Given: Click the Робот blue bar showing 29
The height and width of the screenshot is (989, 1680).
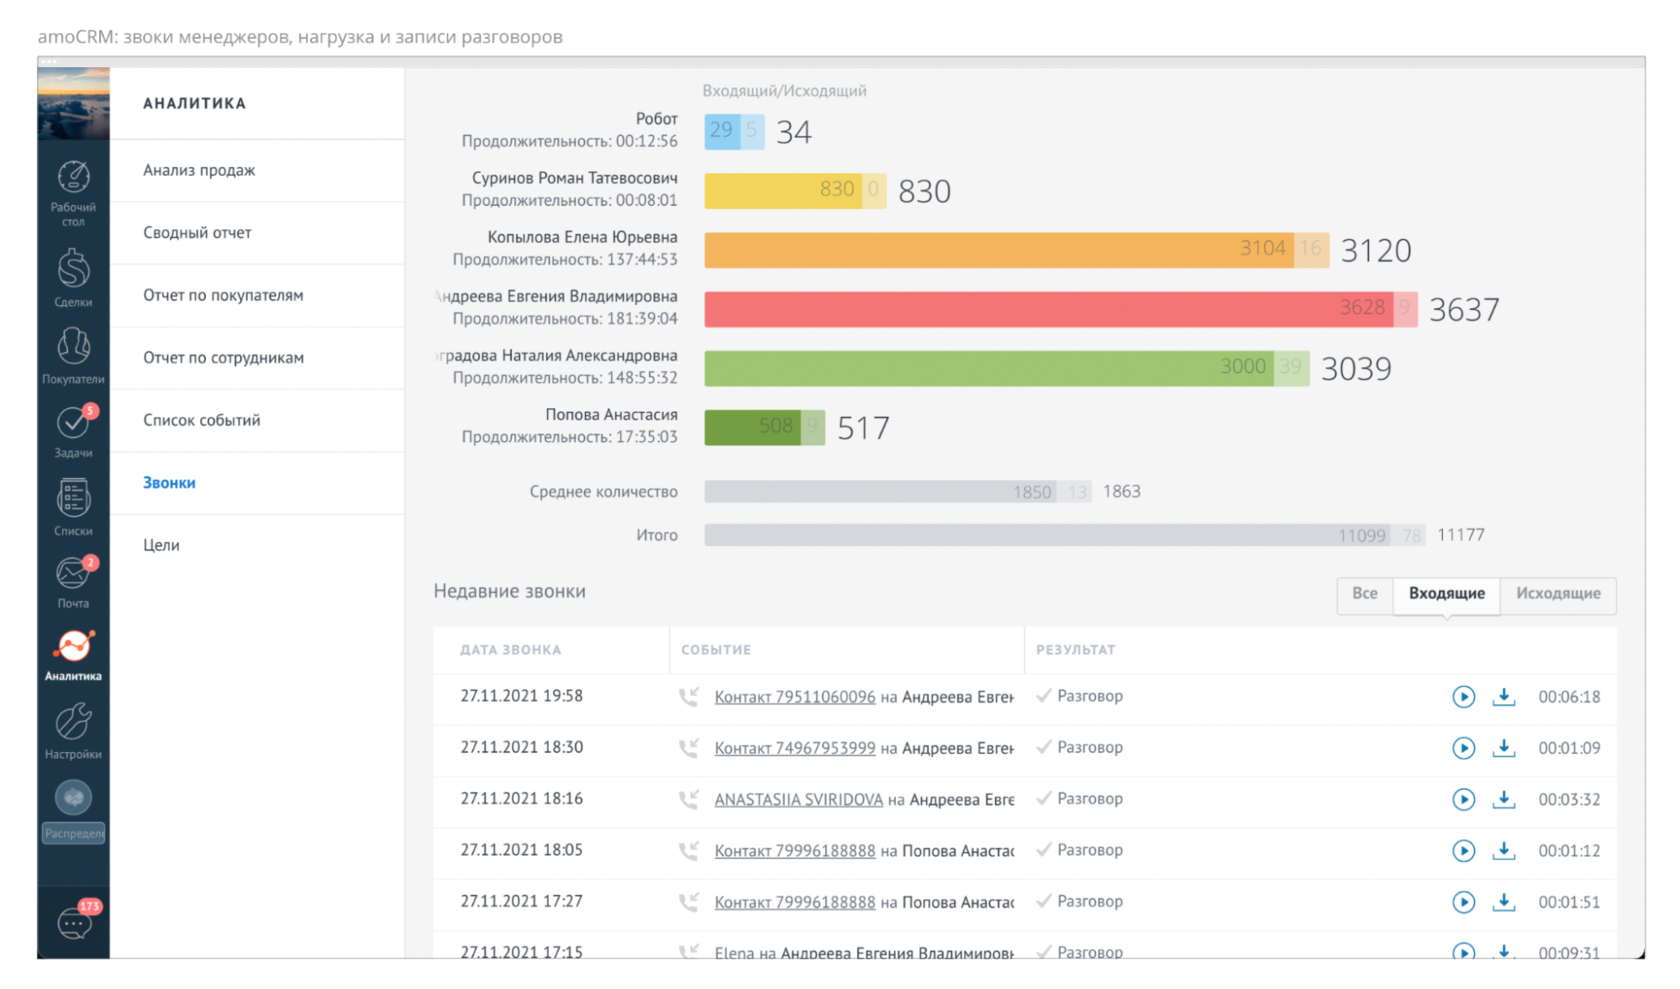Looking at the screenshot, I should 722,131.
